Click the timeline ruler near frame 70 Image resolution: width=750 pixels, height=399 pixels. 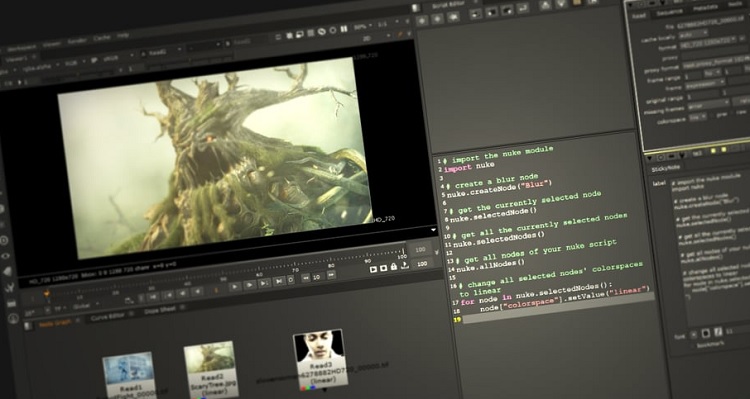pyautogui.click(x=295, y=266)
